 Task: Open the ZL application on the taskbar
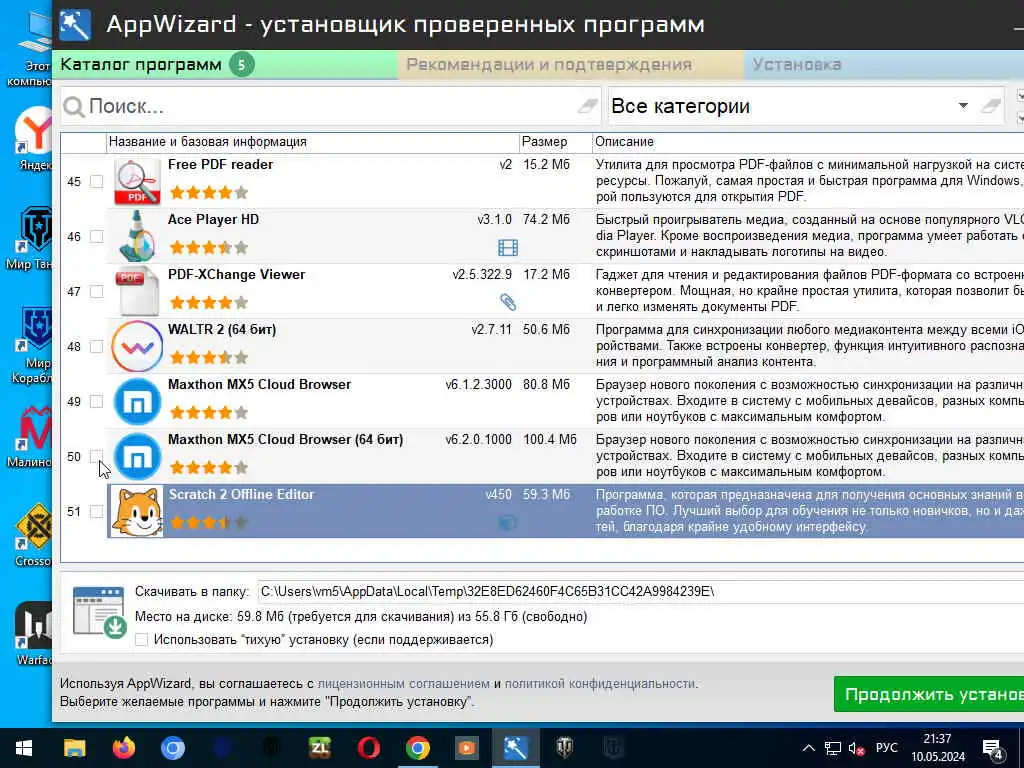pos(320,748)
